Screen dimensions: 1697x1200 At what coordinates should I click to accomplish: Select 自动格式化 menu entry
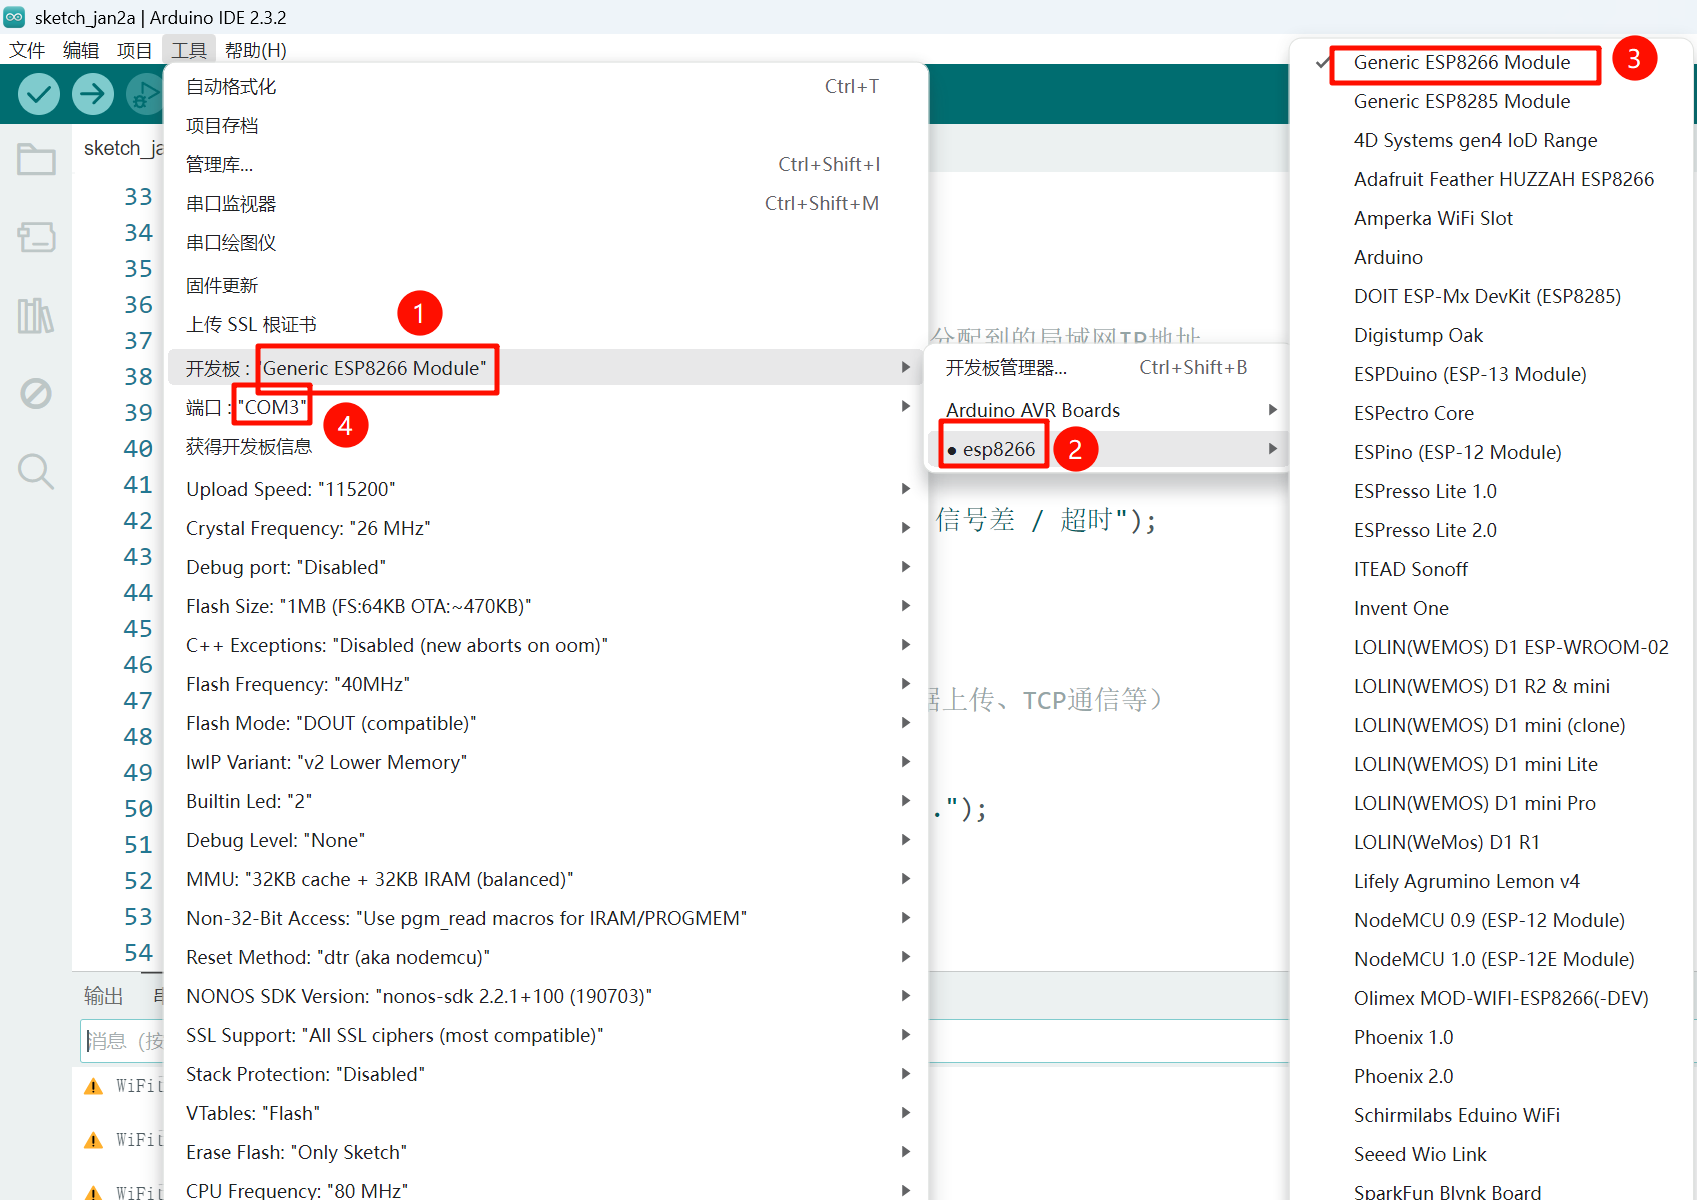[x=546, y=87]
